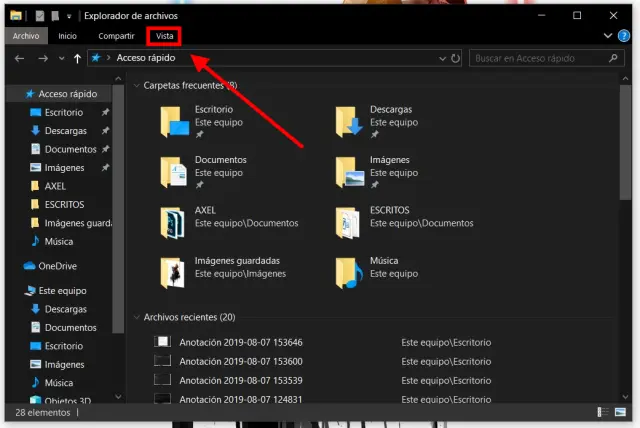640x428 pixels.
Task: Collapse the Carpetas frecuentes section
Action: 137,86
